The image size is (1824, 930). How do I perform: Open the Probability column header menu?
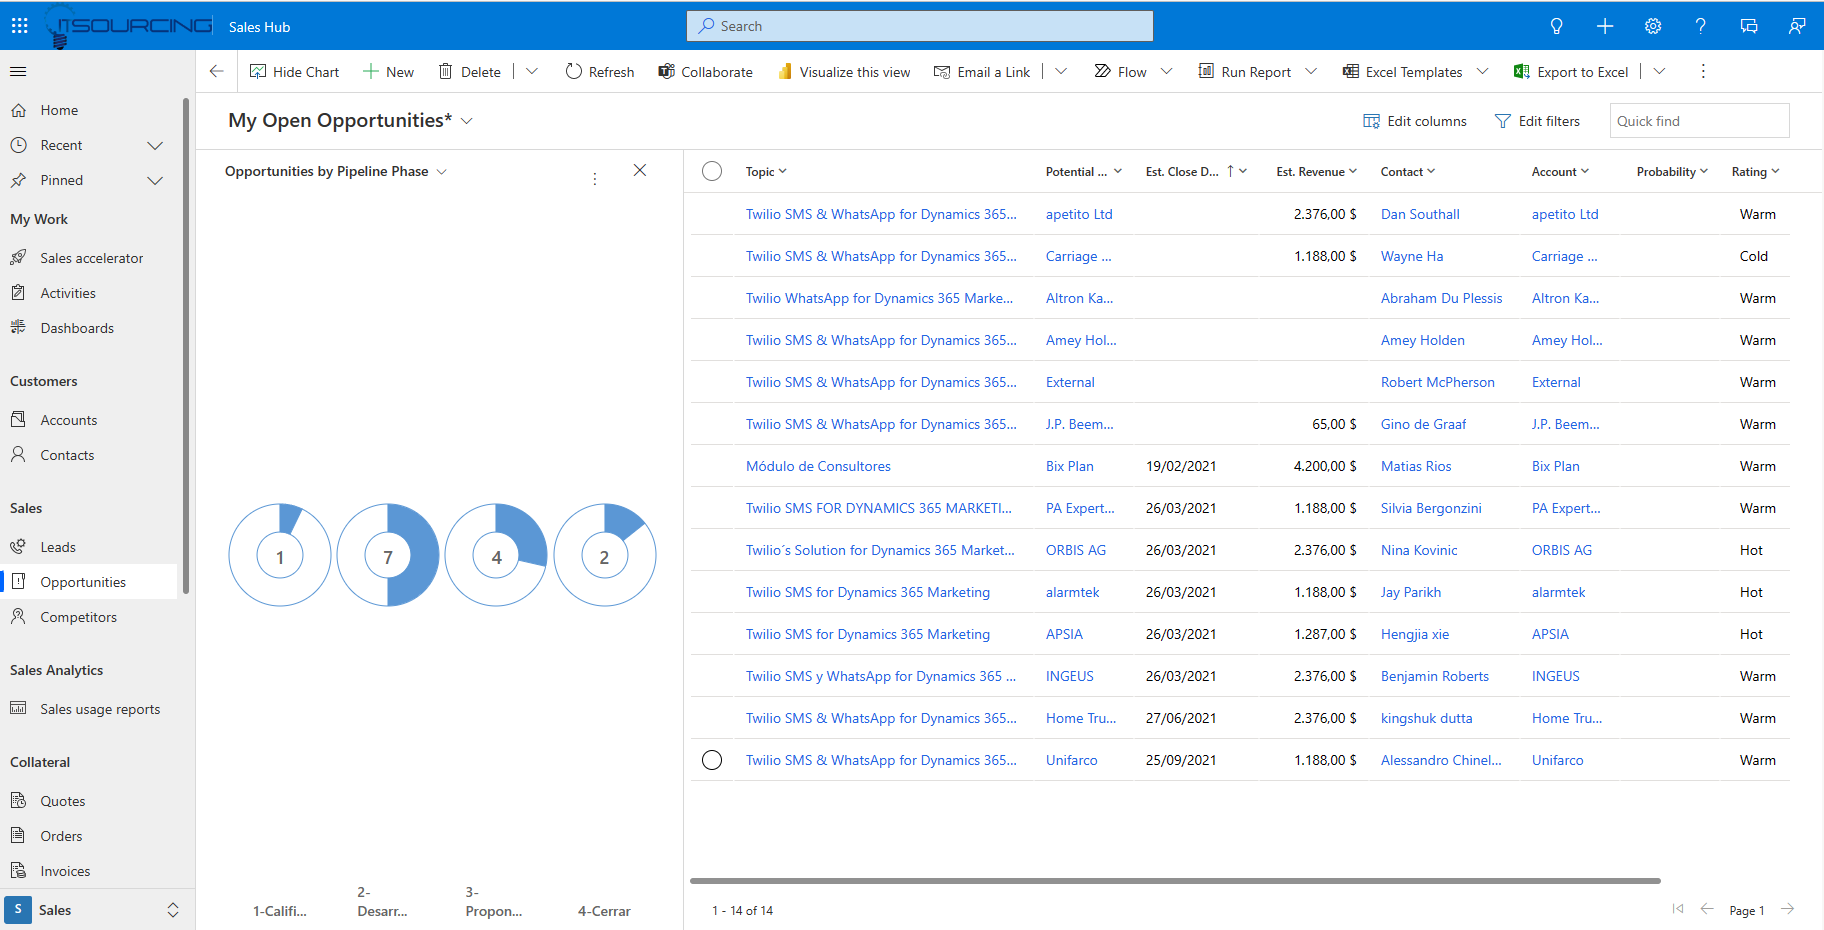1672,172
